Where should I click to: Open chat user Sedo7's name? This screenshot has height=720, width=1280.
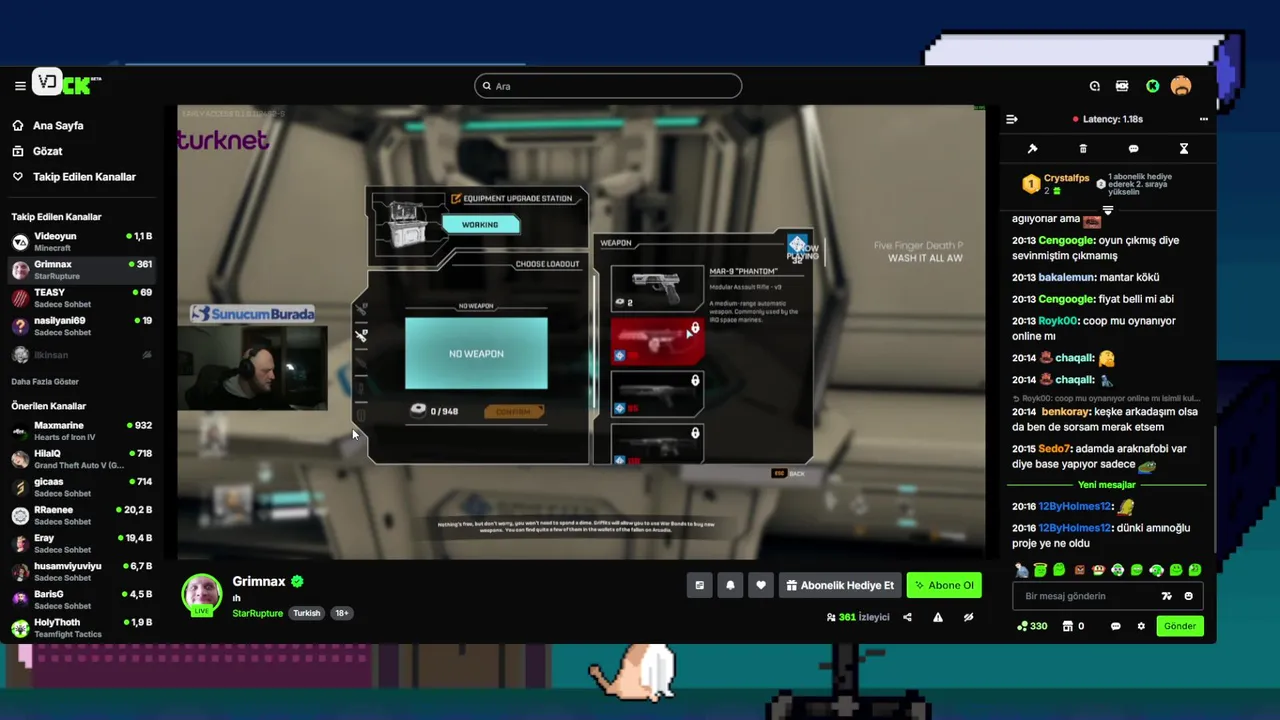[x=1055, y=449]
